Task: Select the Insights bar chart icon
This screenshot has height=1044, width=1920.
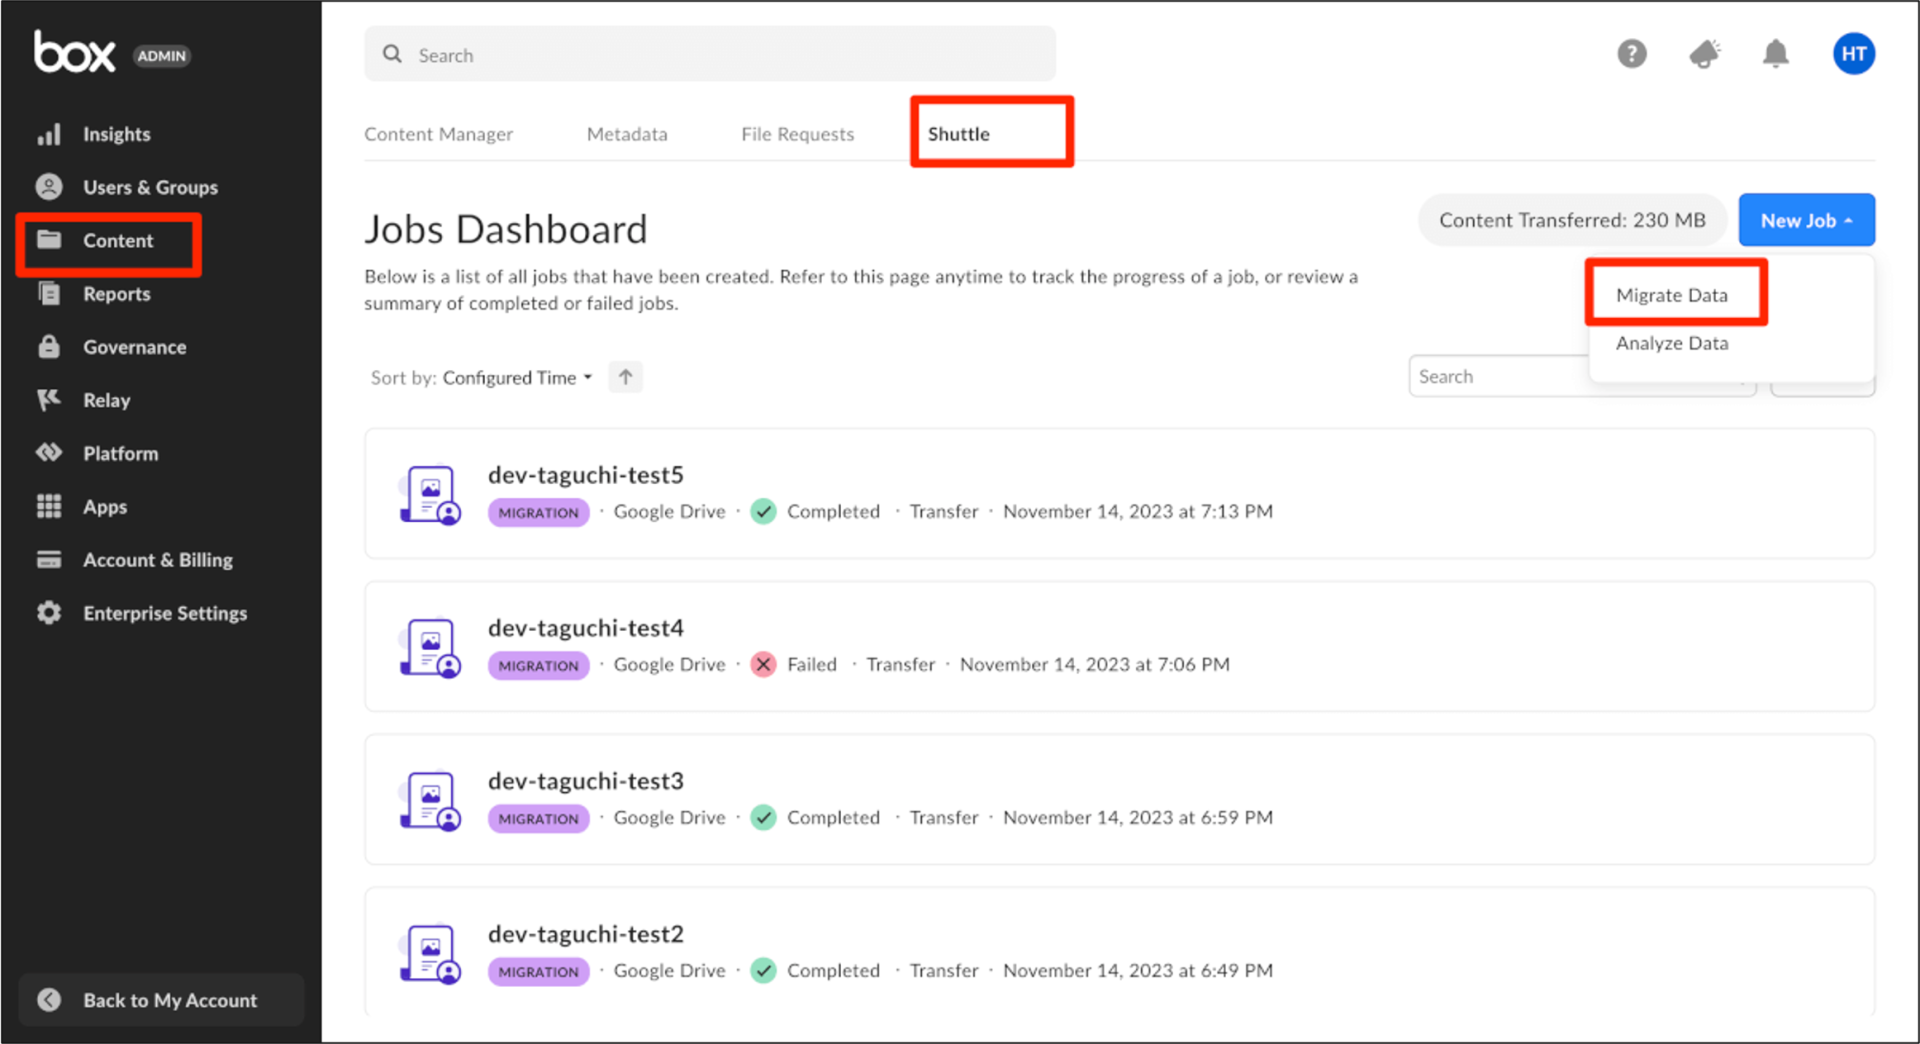Action: pos(48,133)
